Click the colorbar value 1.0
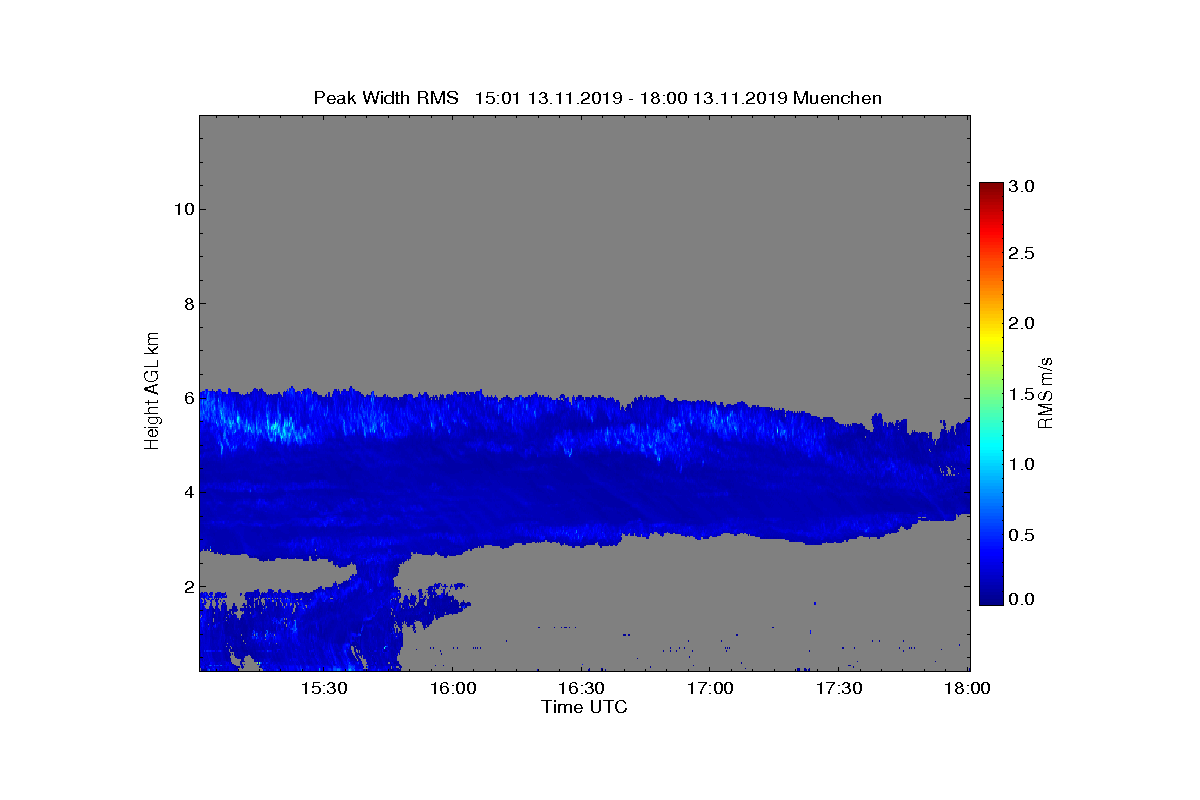Screen dimensions: 1200x800 tap(1022, 464)
